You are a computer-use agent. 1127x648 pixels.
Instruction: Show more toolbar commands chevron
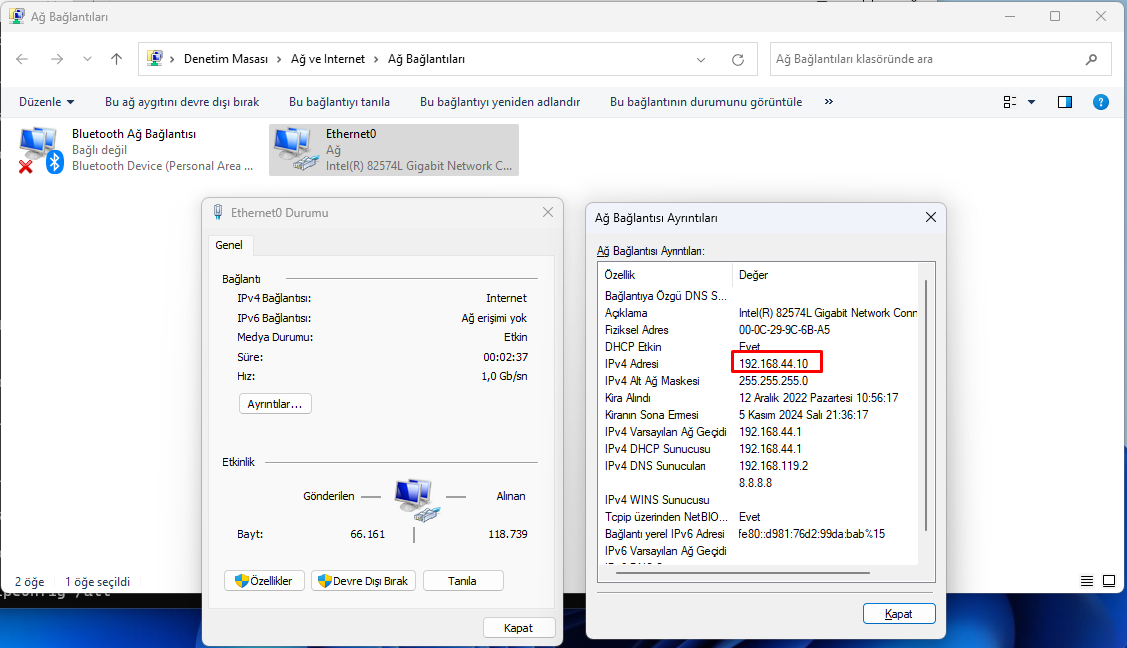pyautogui.click(x=829, y=101)
